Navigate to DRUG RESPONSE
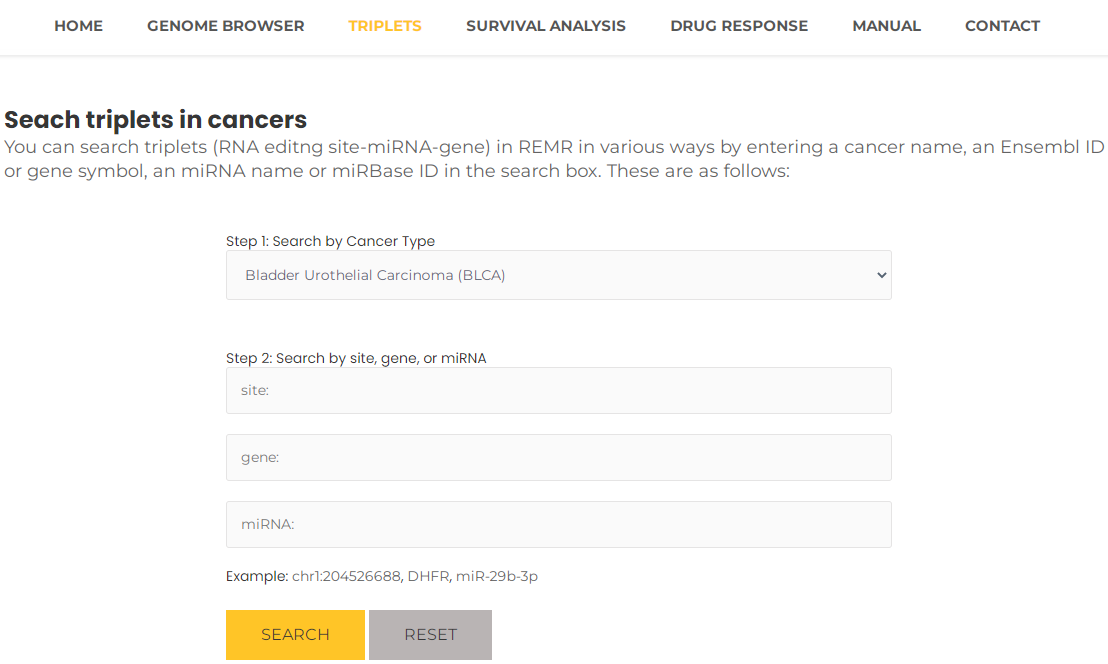This screenshot has width=1108, height=664. [x=738, y=26]
